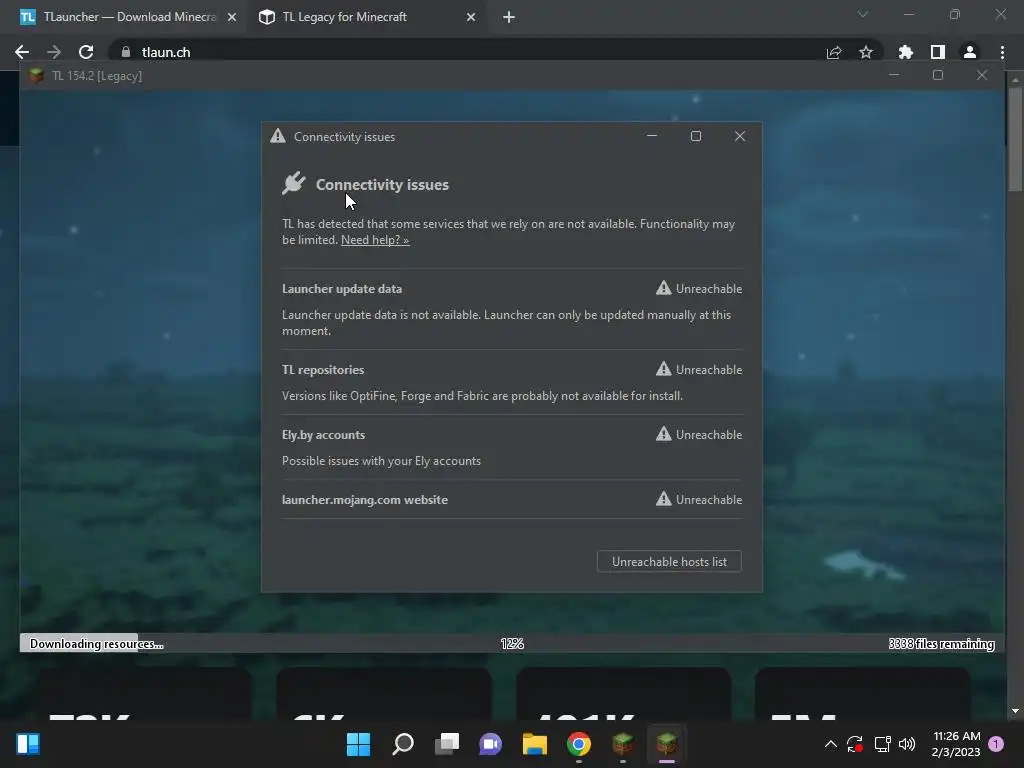Close the TLauncher Download Minecraft tab
Viewport: 1024px width, 768px height.
pos(232,17)
